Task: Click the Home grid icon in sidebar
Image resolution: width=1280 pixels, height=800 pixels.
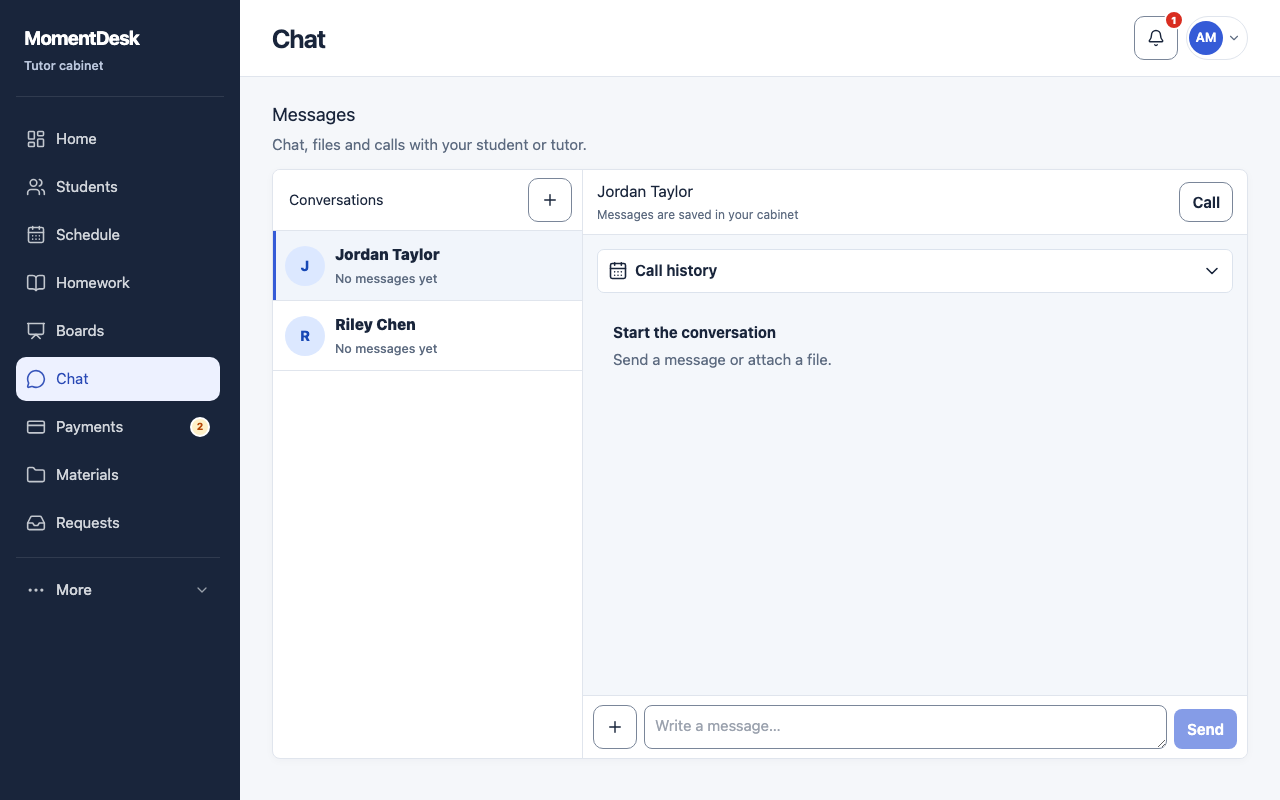Action: tap(36, 139)
